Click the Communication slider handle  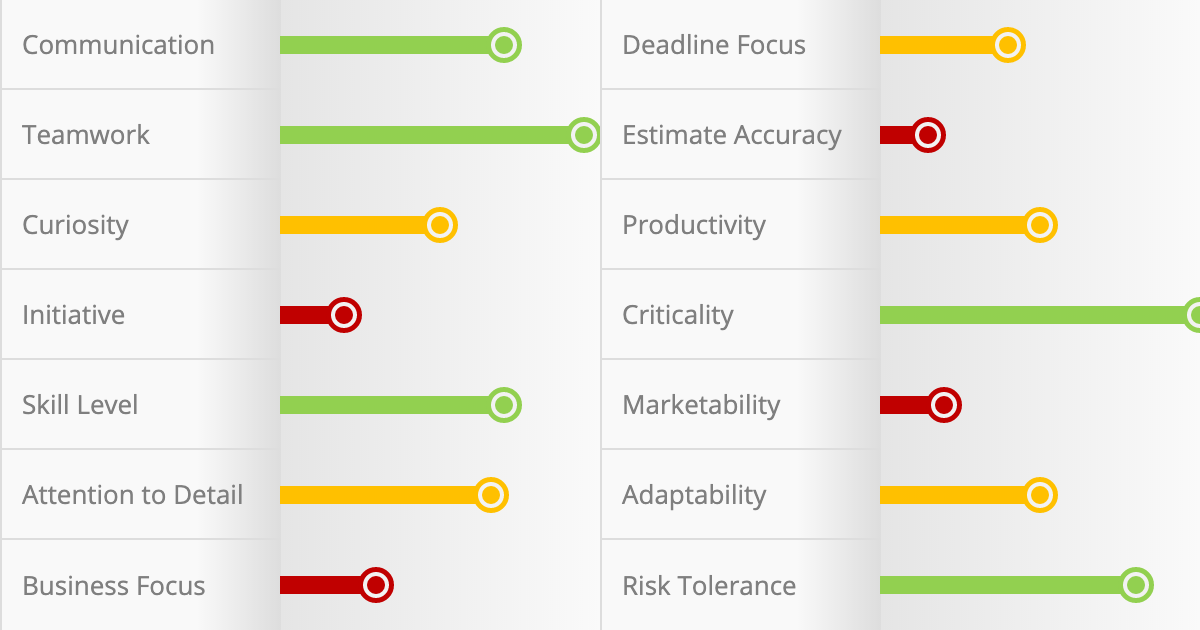tap(505, 45)
